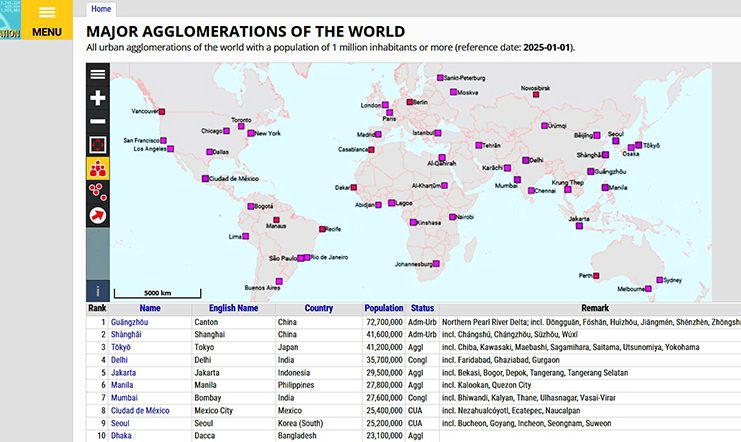Sort the table by Population column
Viewport: 741px width, 442px height.
click(384, 309)
